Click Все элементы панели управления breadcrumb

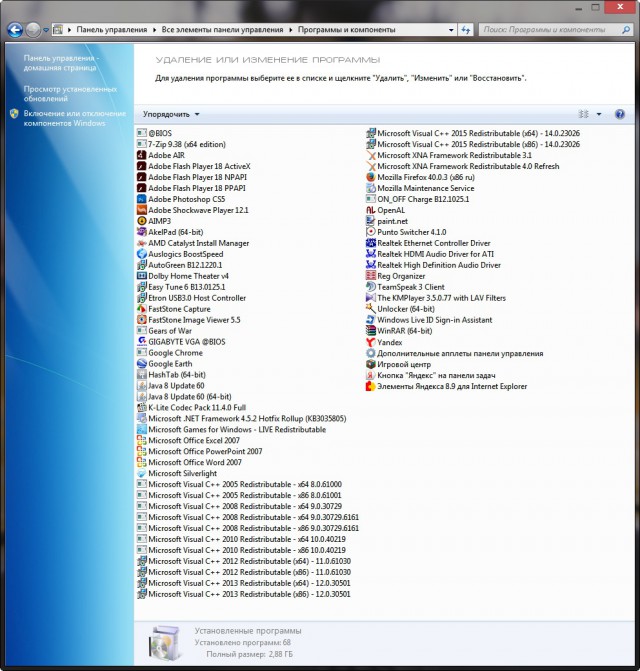pos(222,30)
